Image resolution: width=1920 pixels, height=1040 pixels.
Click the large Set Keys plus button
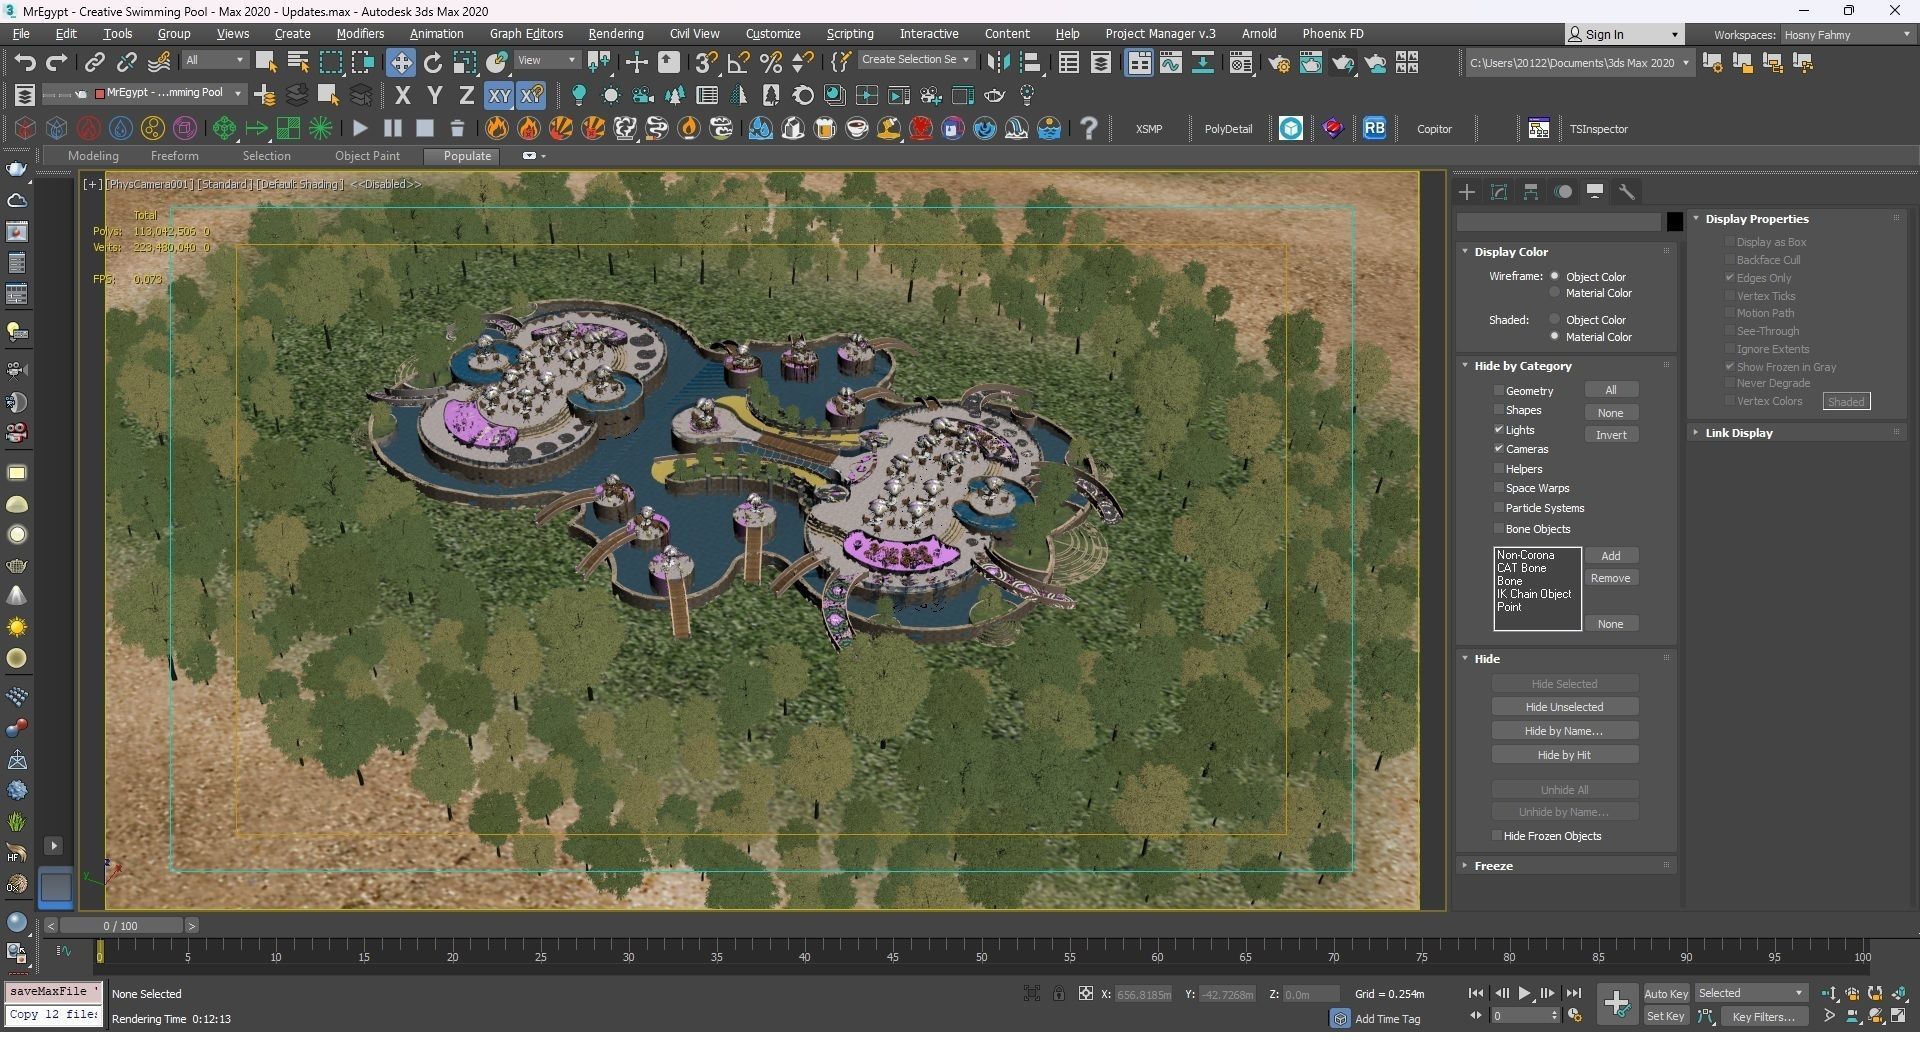[x=1616, y=1004]
